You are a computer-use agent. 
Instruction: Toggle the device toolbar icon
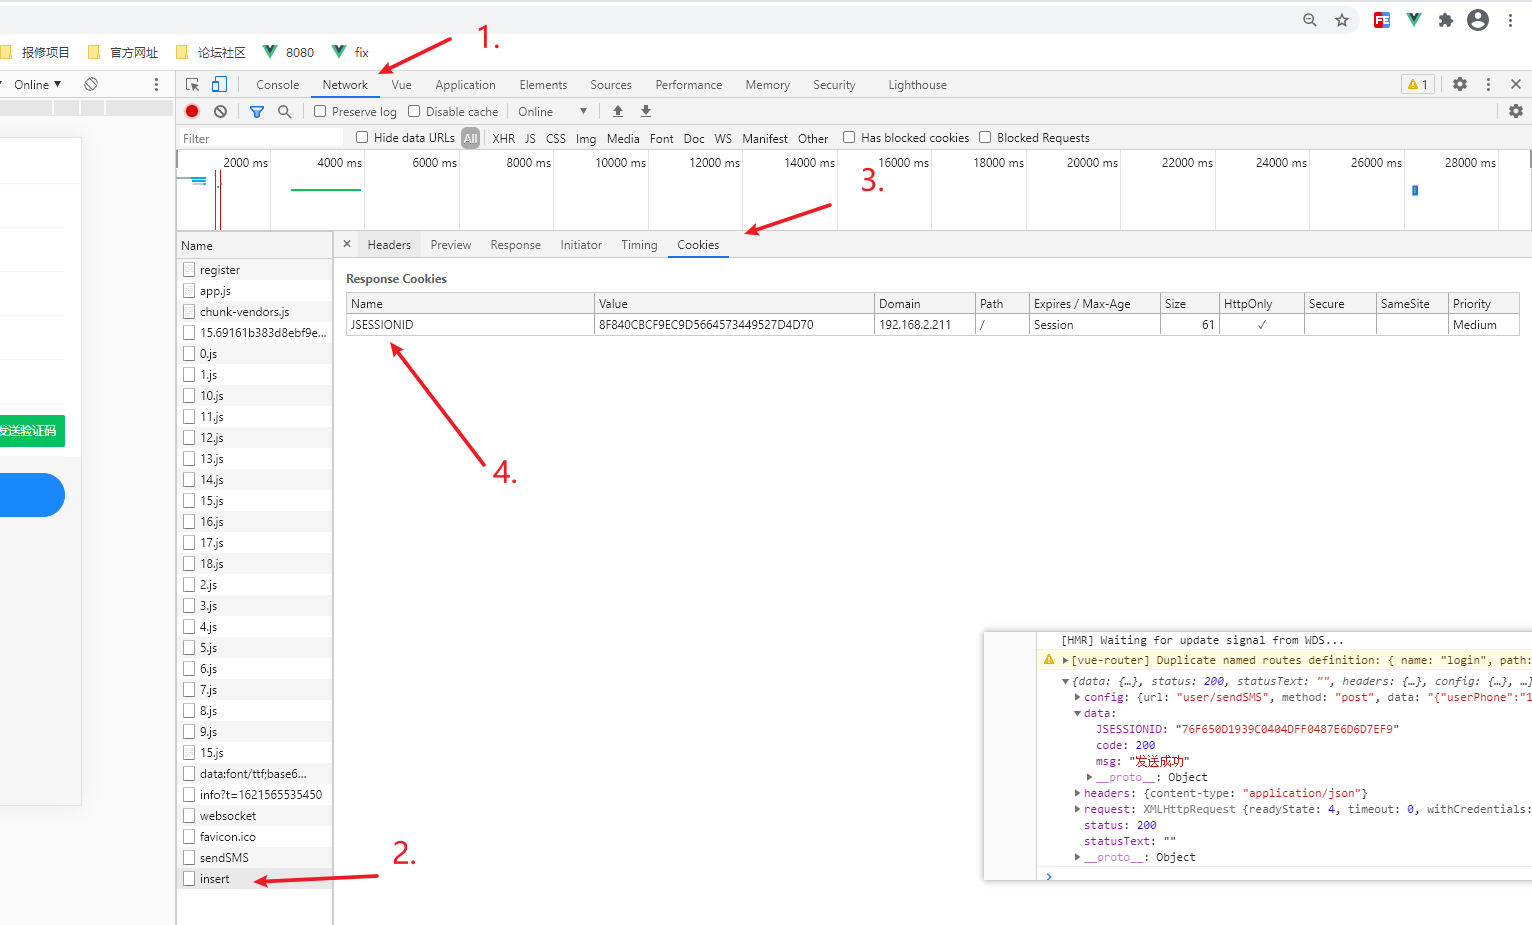coord(219,85)
